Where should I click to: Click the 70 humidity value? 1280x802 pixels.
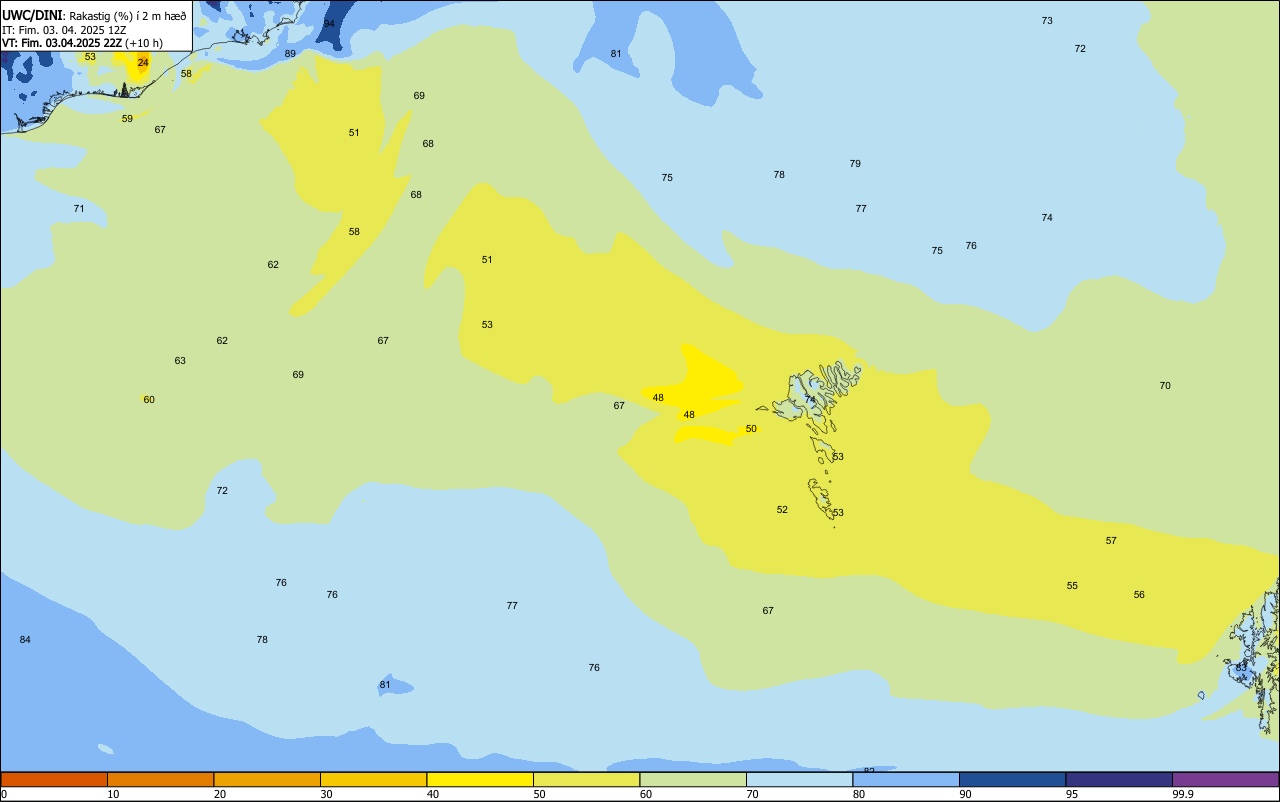pyautogui.click(x=1165, y=385)
